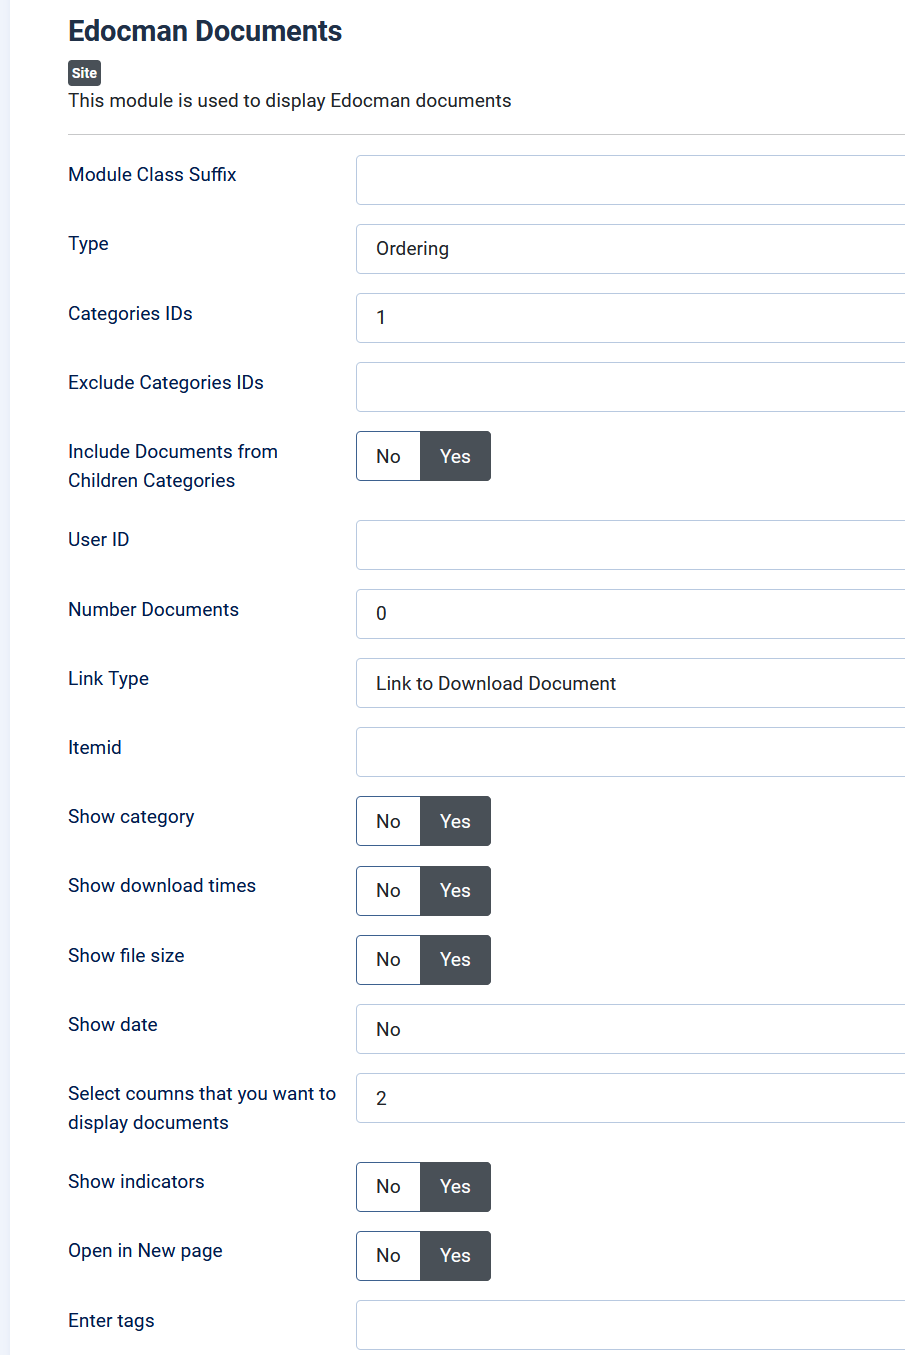This screenshot has width=905, height=1355.
Task: Set Include Documents from Children Categories to No
Action: click(x=388, y=456)
